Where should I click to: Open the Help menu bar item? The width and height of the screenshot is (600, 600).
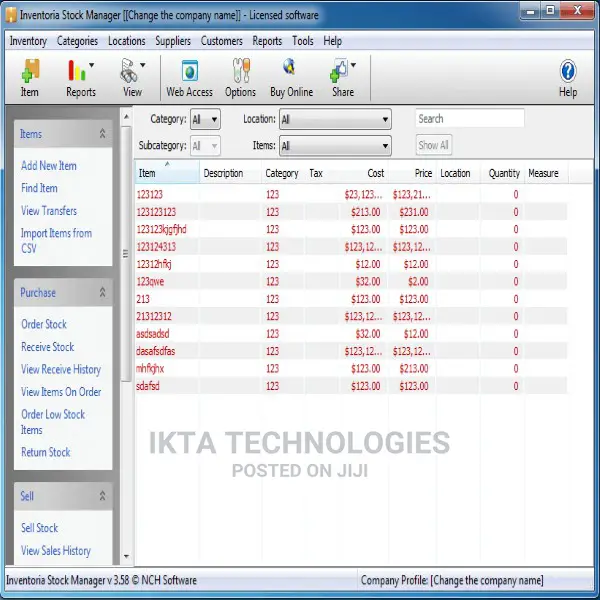click(x=333, y=41)
